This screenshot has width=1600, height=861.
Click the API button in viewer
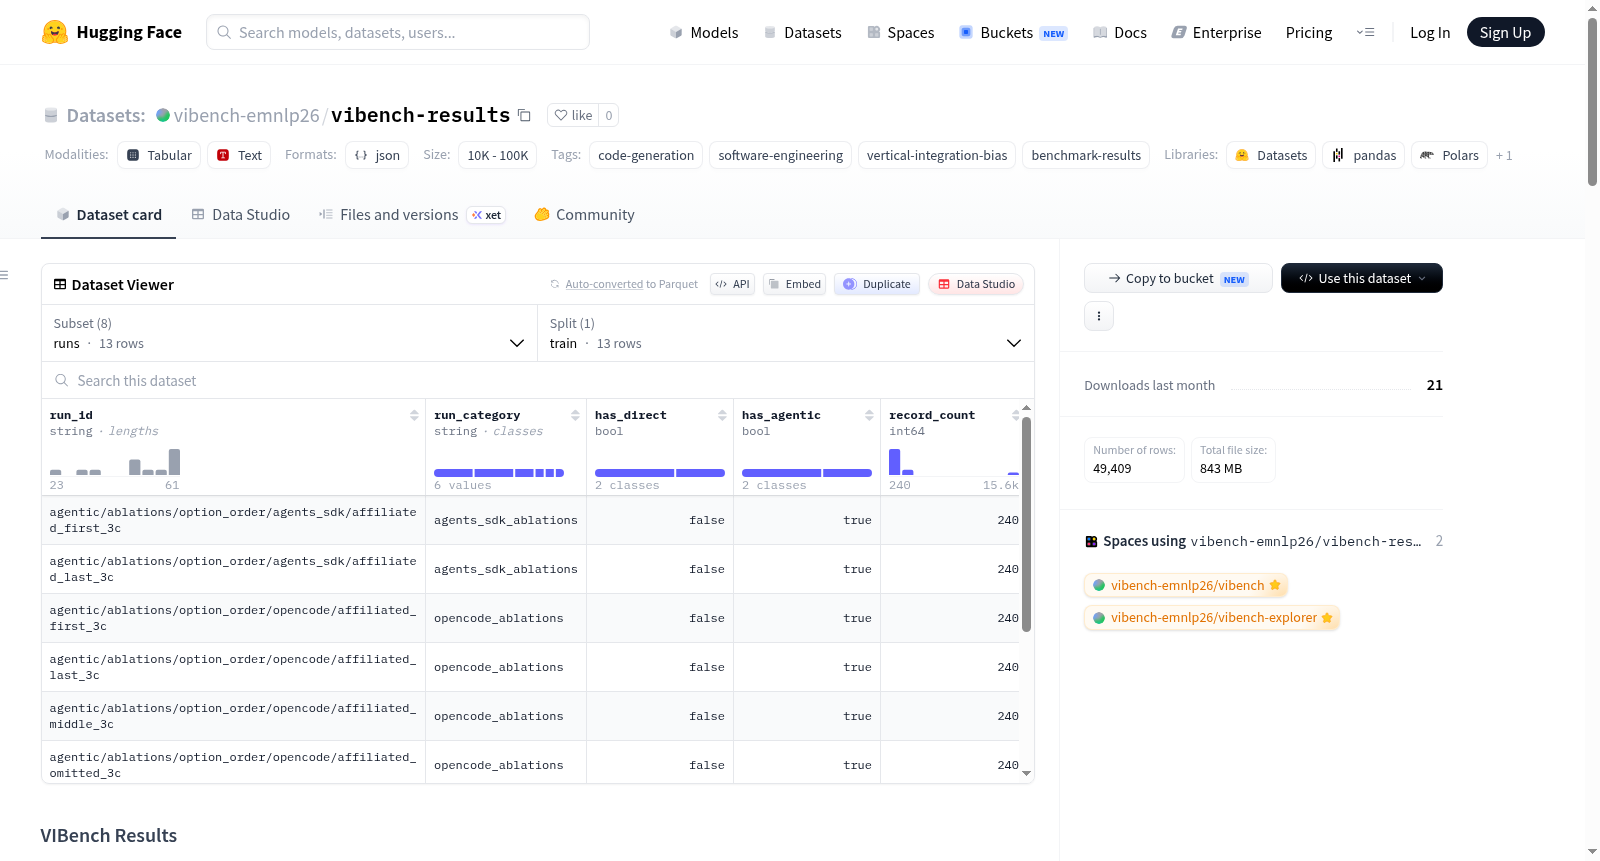732,284
